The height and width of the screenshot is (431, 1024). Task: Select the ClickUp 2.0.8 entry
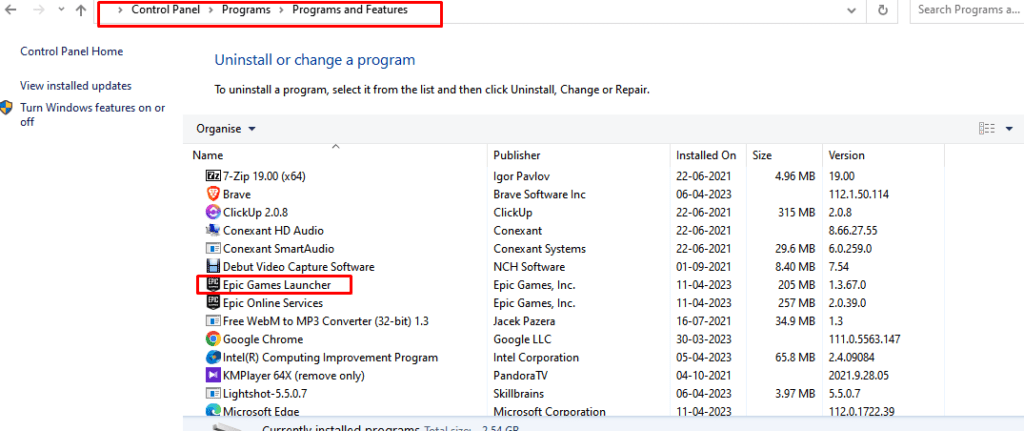point(255,212)
